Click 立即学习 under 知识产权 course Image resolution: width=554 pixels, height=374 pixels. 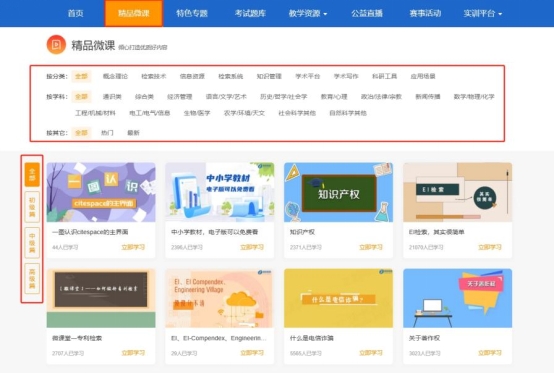pos(371,247)
